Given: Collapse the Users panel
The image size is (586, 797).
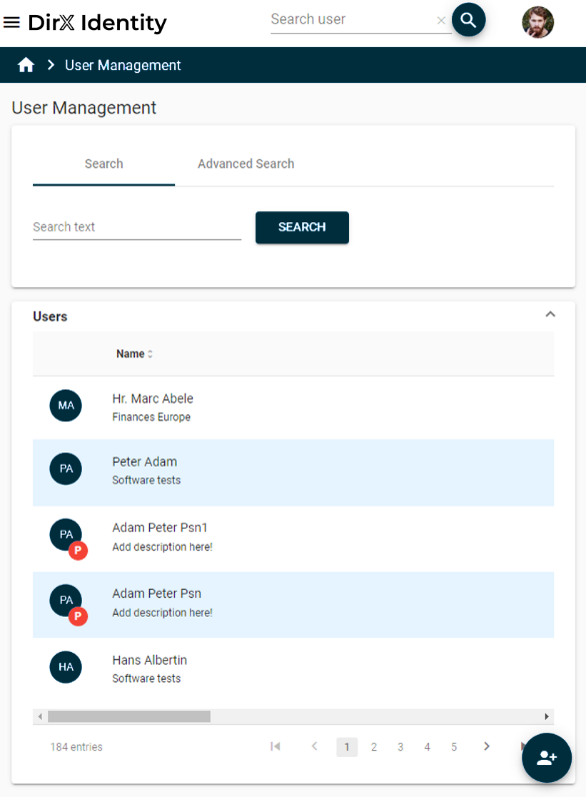Looking at the screenshot, I should tap(550, 314).
